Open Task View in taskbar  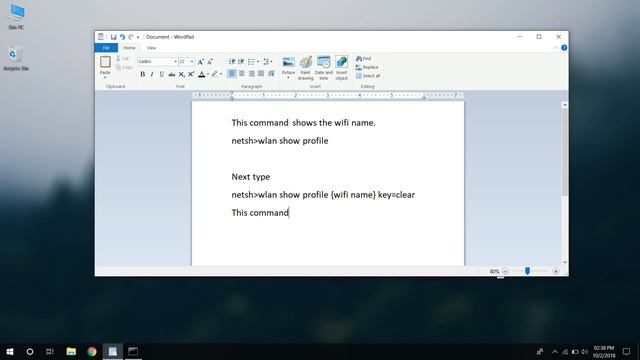point(50,351)
